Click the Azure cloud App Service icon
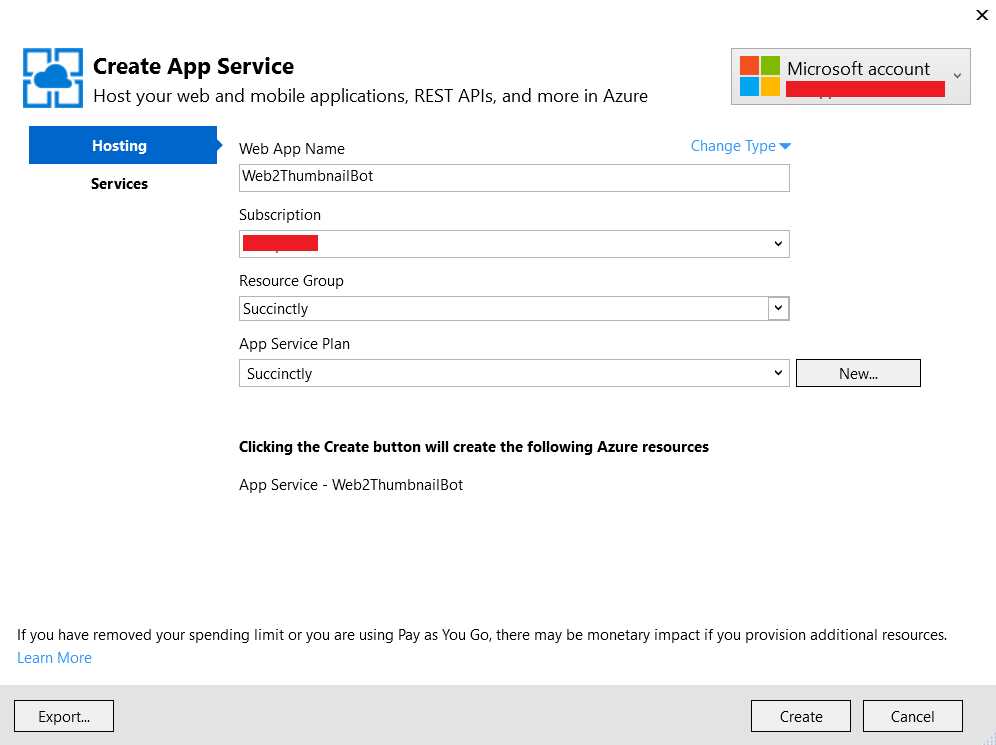 [52, 77]
